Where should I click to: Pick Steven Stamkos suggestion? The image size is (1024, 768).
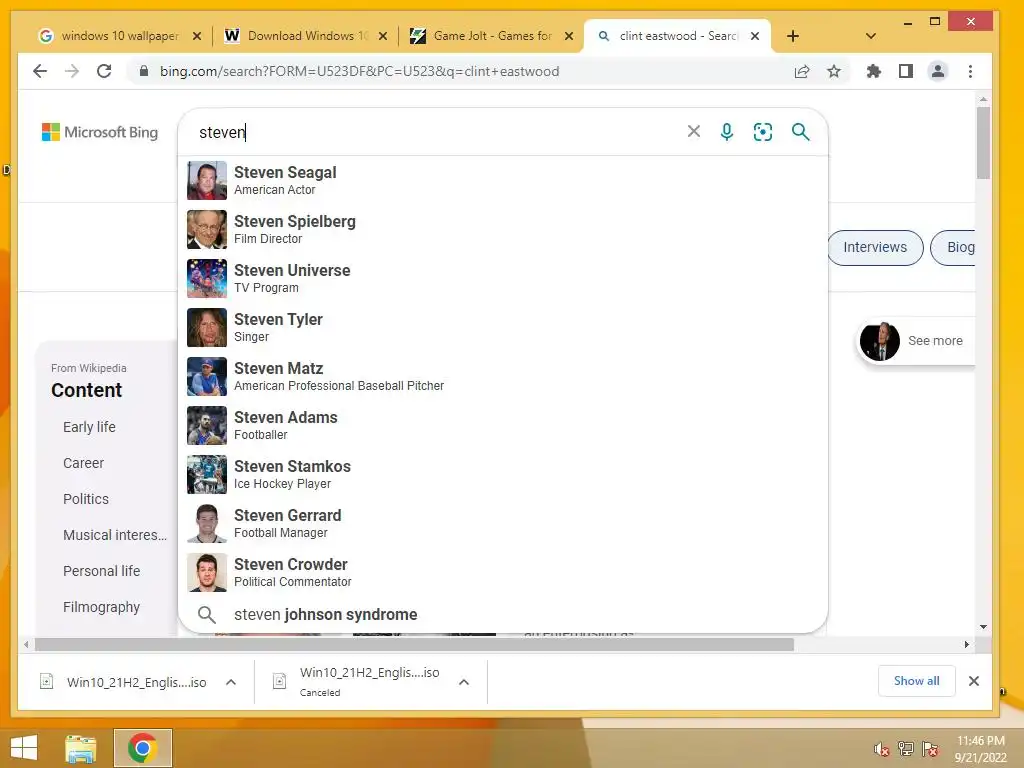503,474
